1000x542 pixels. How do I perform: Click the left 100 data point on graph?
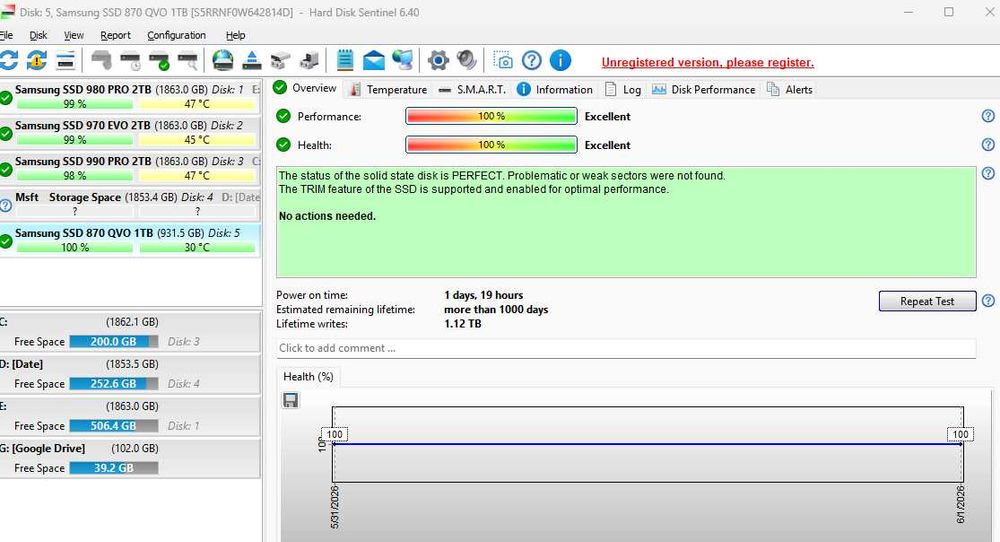pyautogui.click(x=335, y=434)
